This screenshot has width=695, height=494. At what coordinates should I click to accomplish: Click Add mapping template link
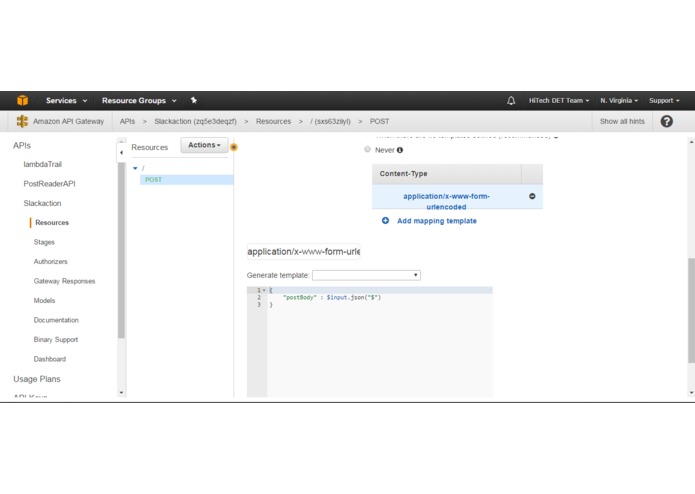coord(437,221)
